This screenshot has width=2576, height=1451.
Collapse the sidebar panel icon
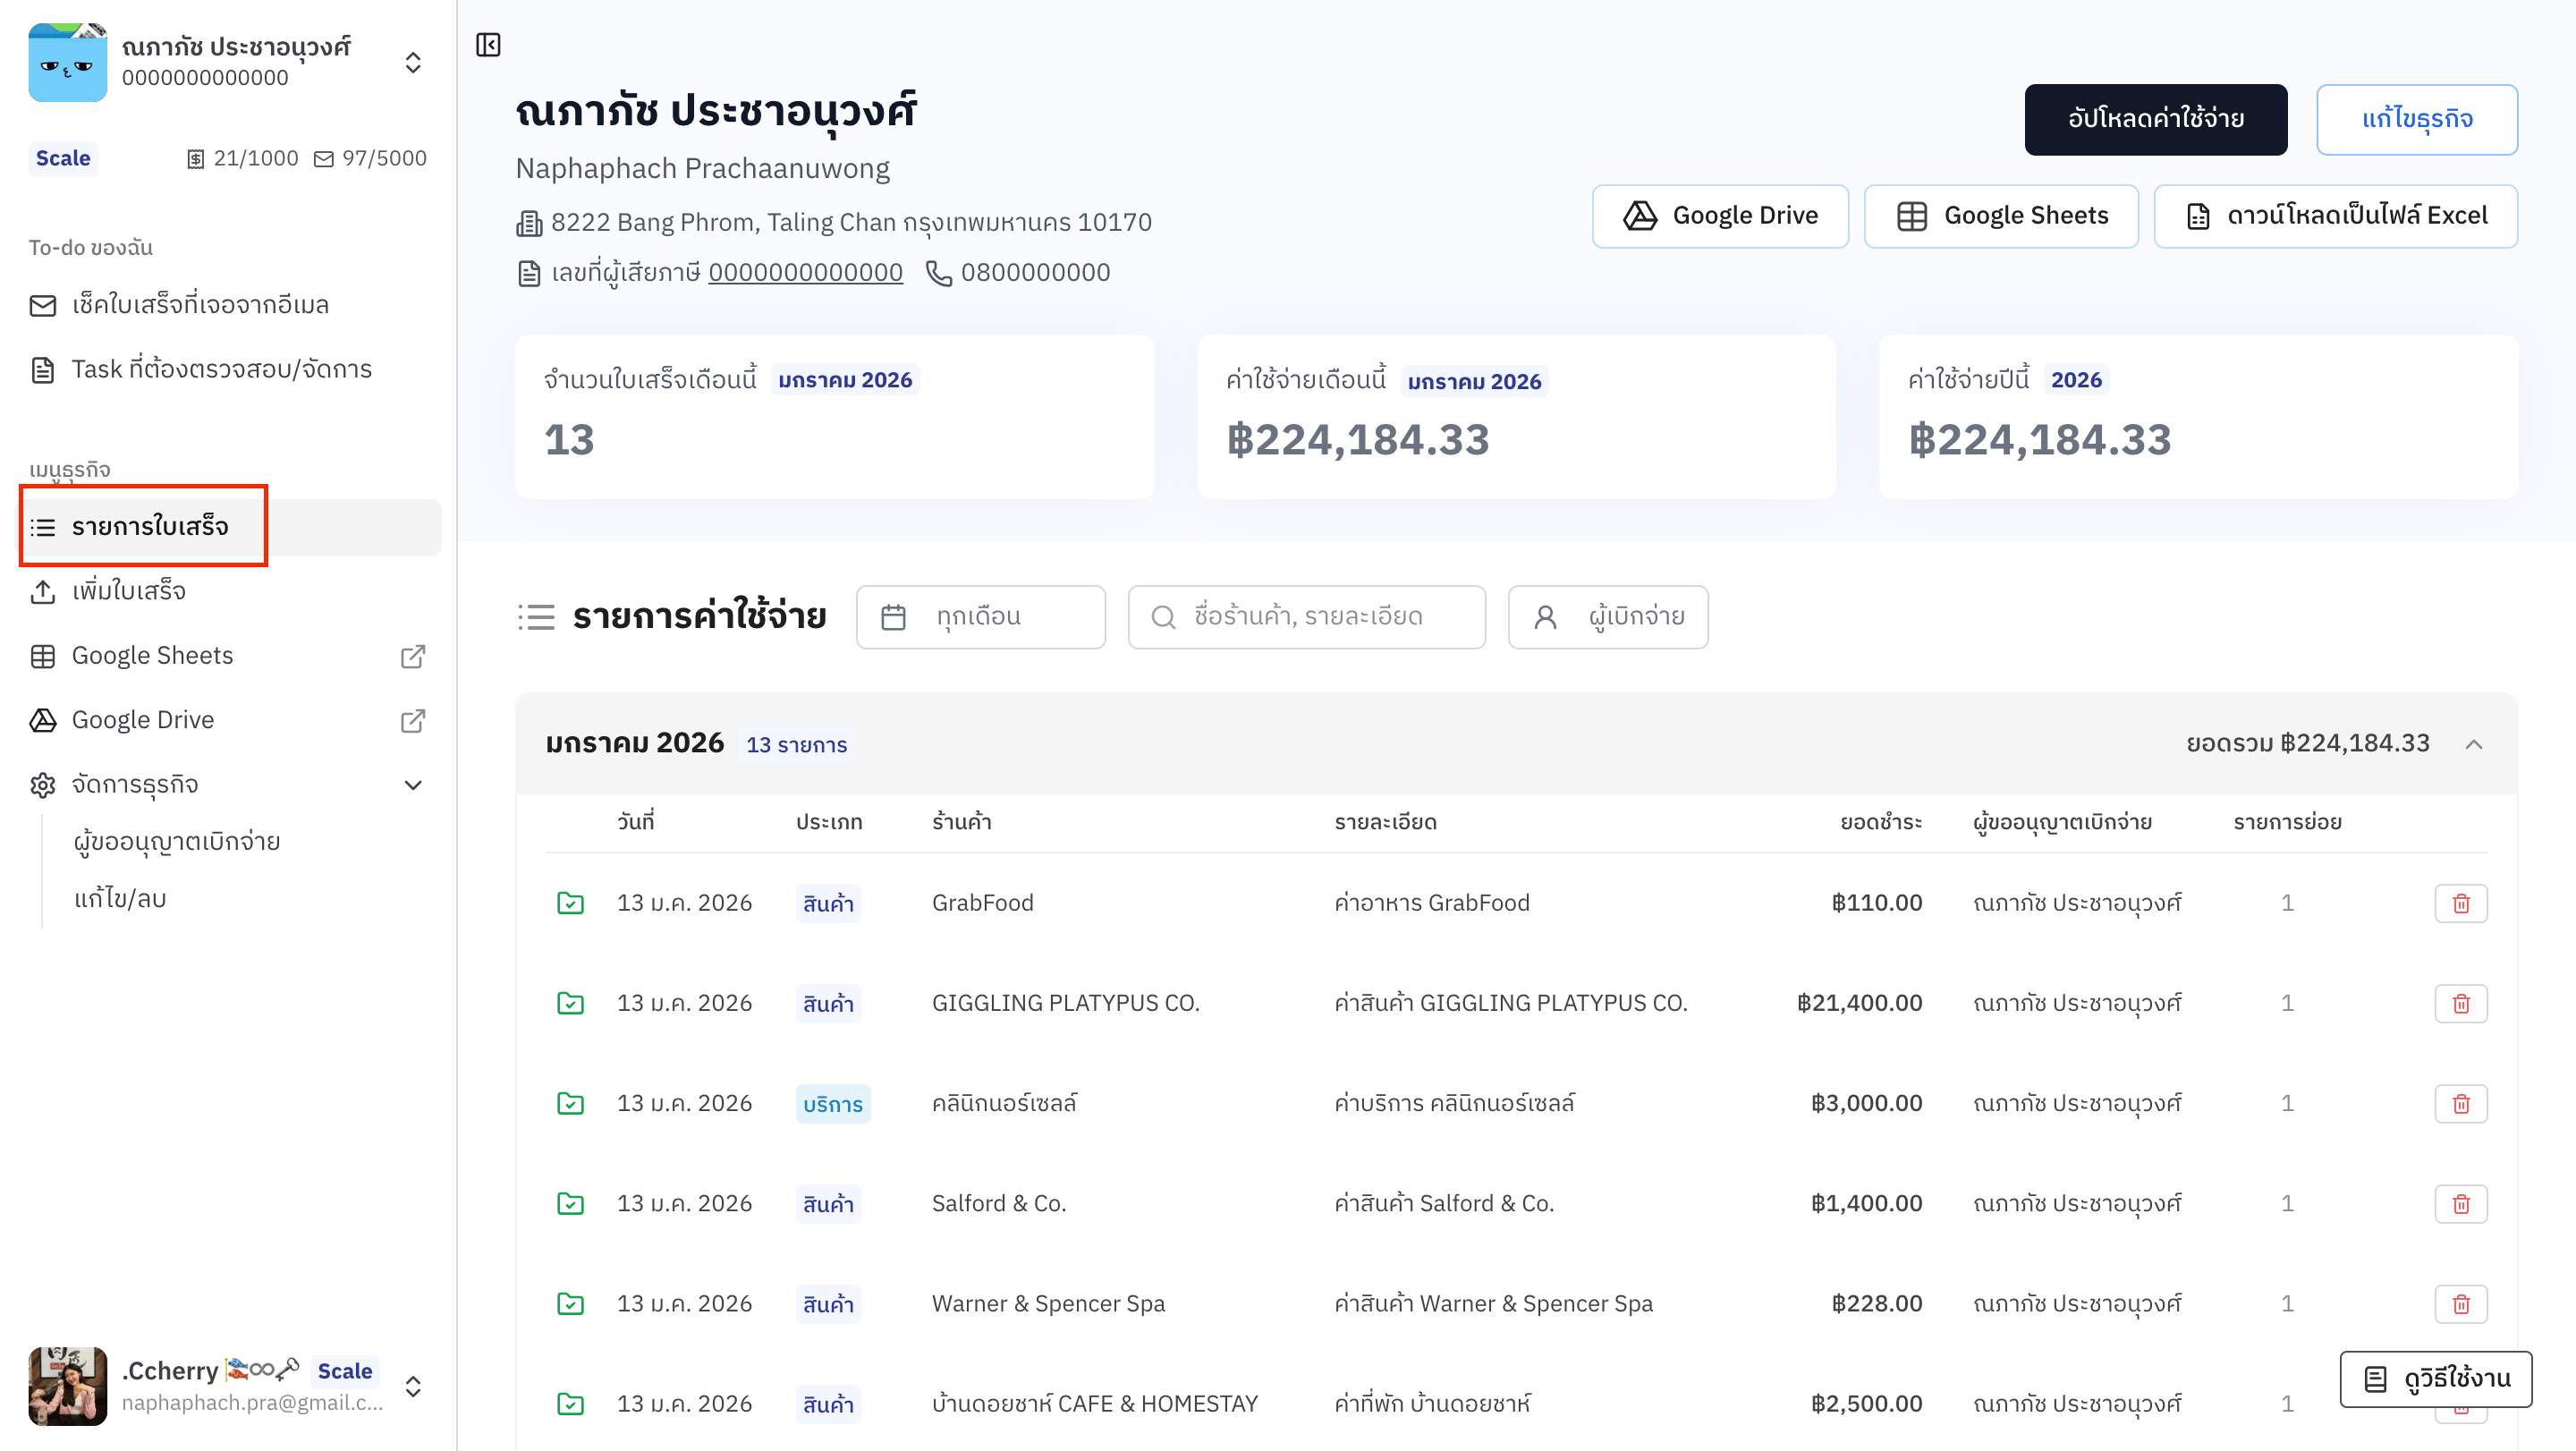click(x=488, y=45)
